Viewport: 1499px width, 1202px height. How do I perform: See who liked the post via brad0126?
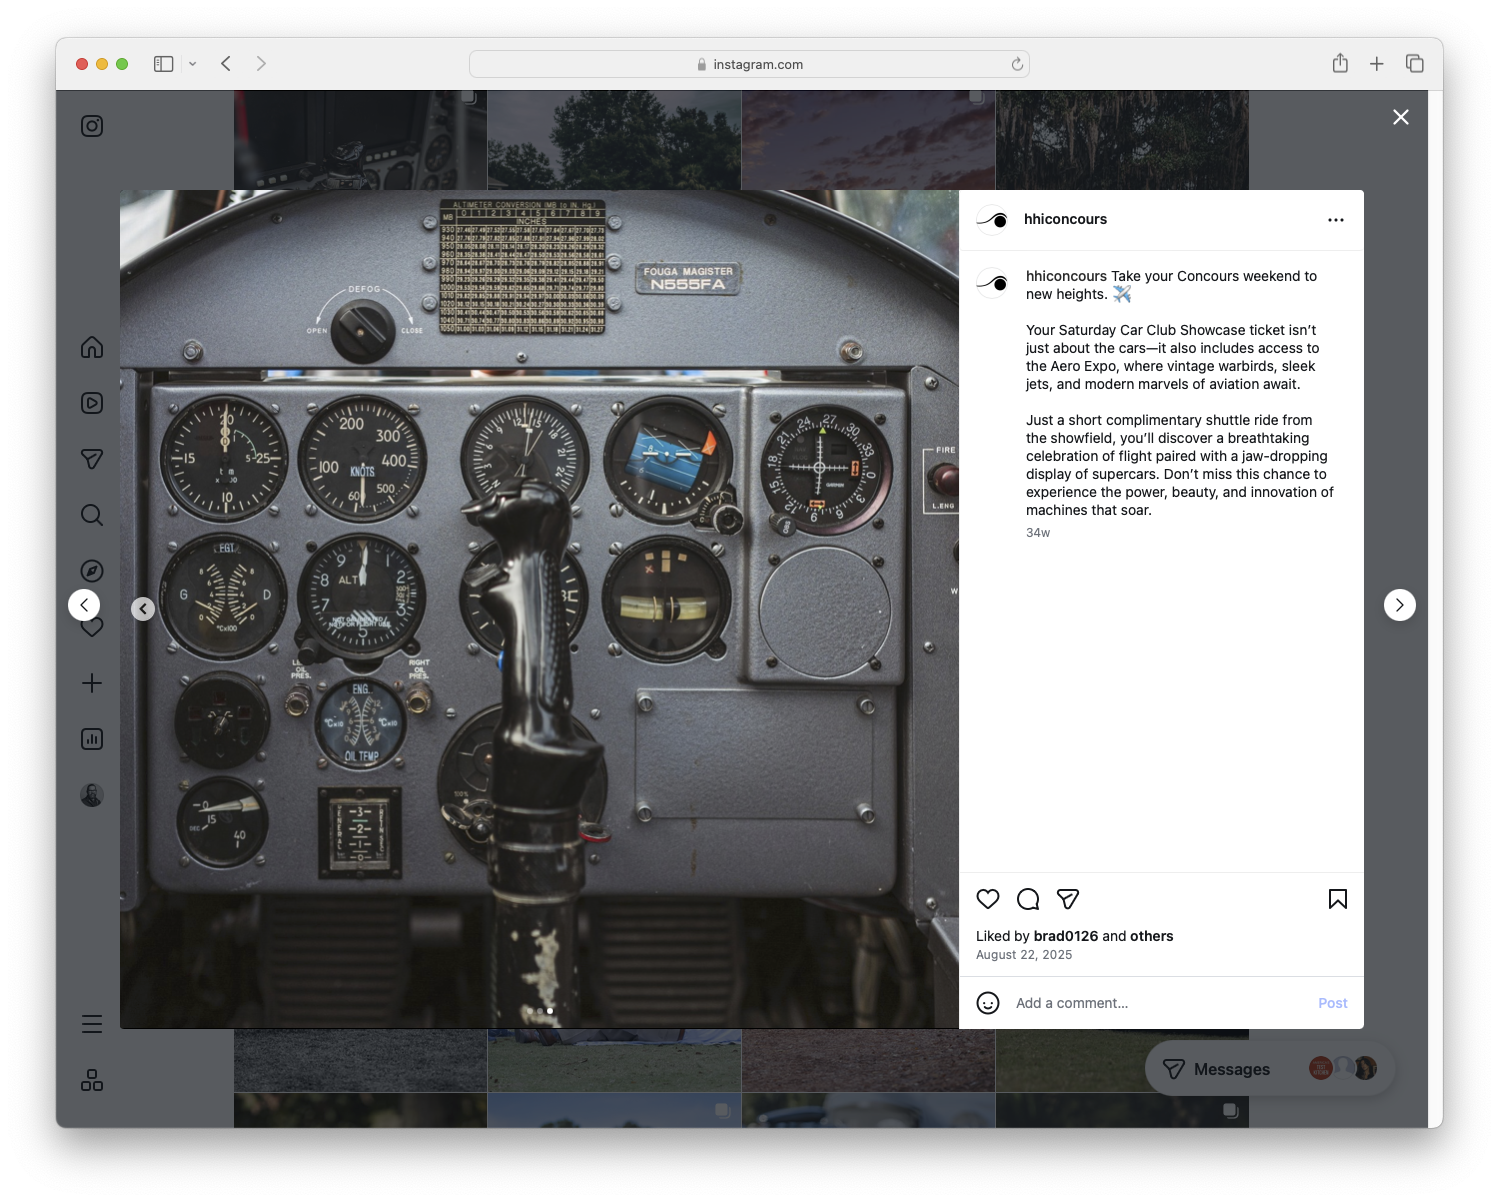pos(1065,936)
